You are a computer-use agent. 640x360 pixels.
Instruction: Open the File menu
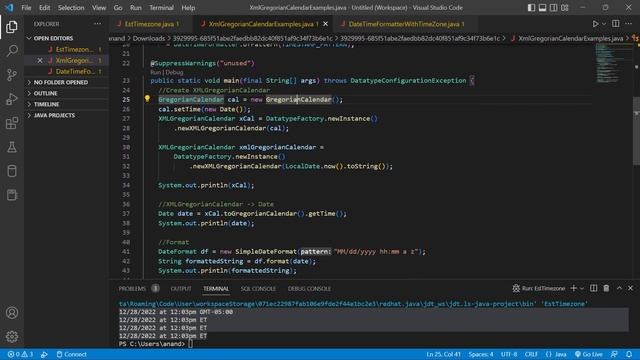[26, 8]
